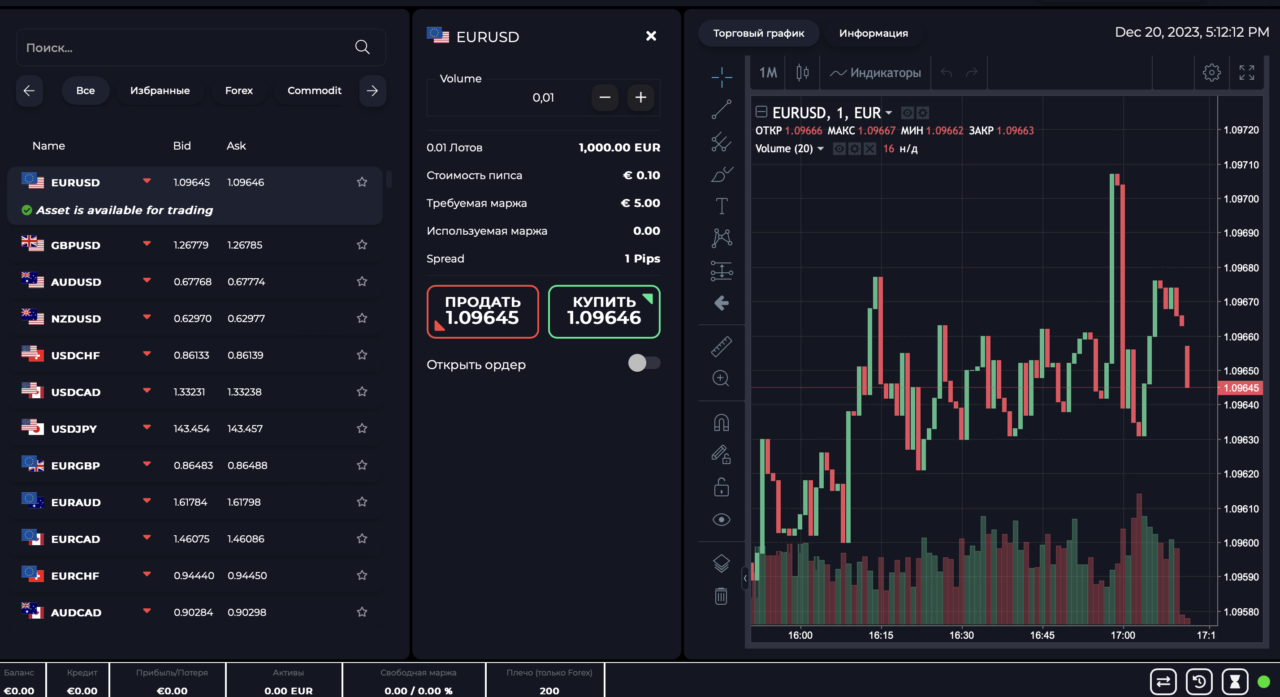Hide all drawings with the eye icon

721,520
